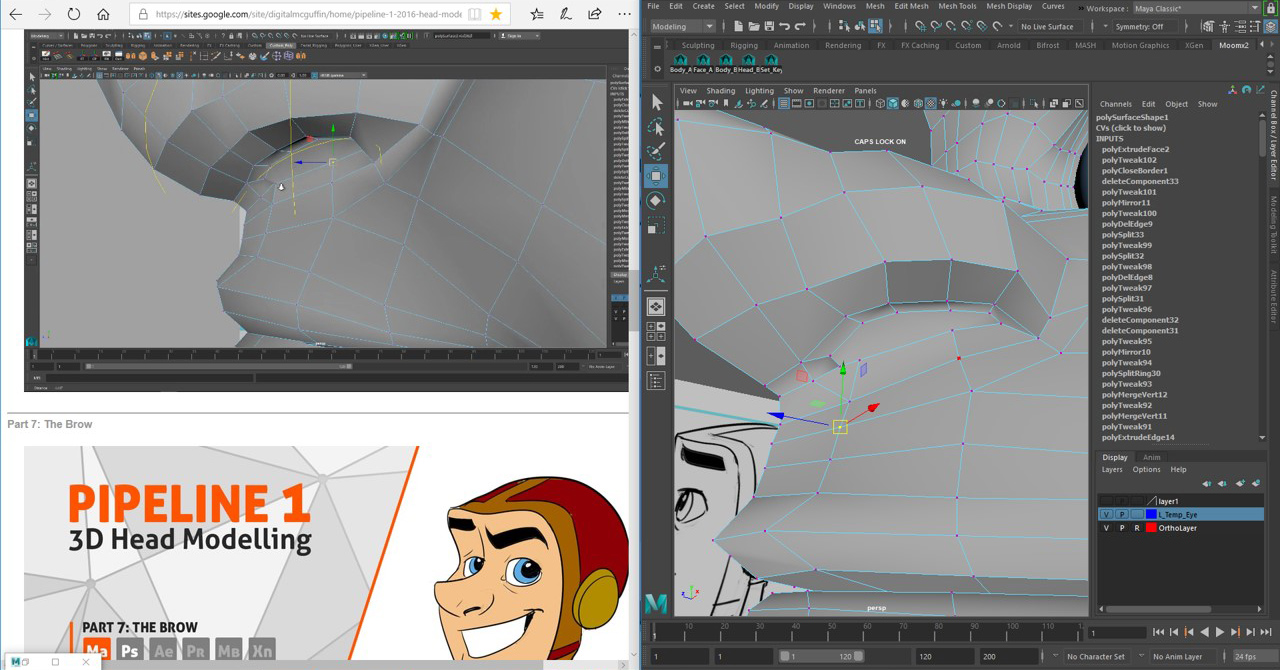Click CVs (click to show)

1131,128
